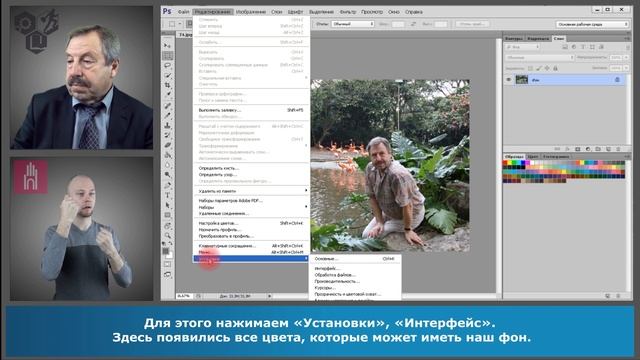Click the refine edge button in options bar

[x=472, y=24]
